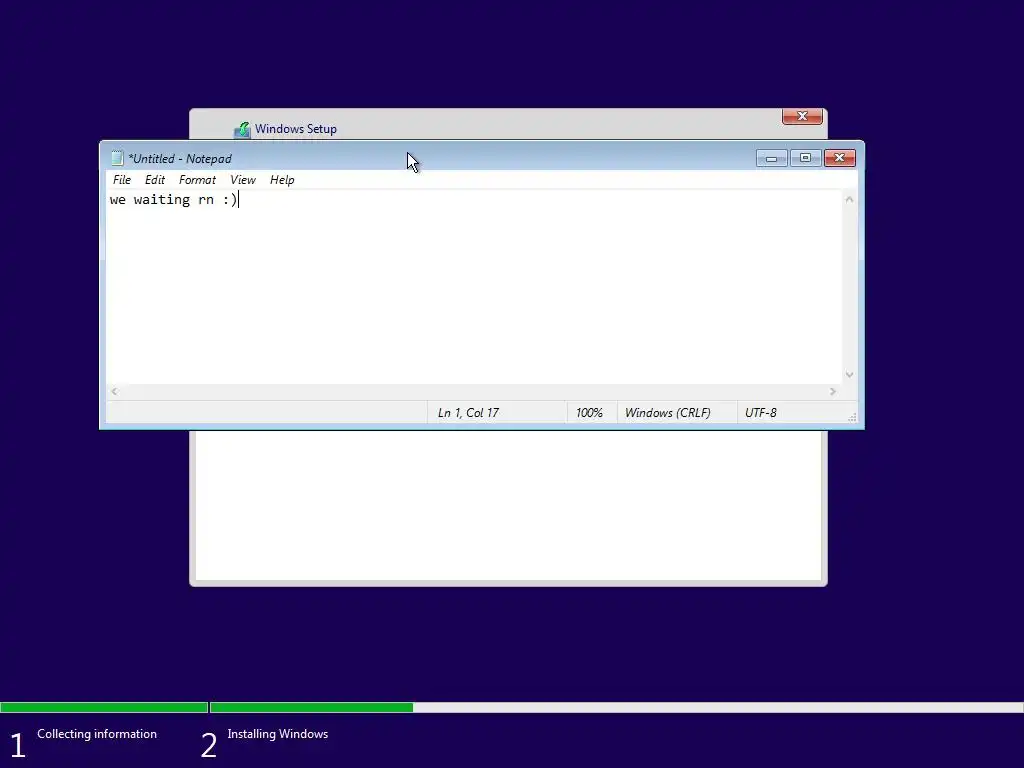Open the Format menu in Notepad
The height and width of the screenshot is (768, 1024).
coord(197,180)
